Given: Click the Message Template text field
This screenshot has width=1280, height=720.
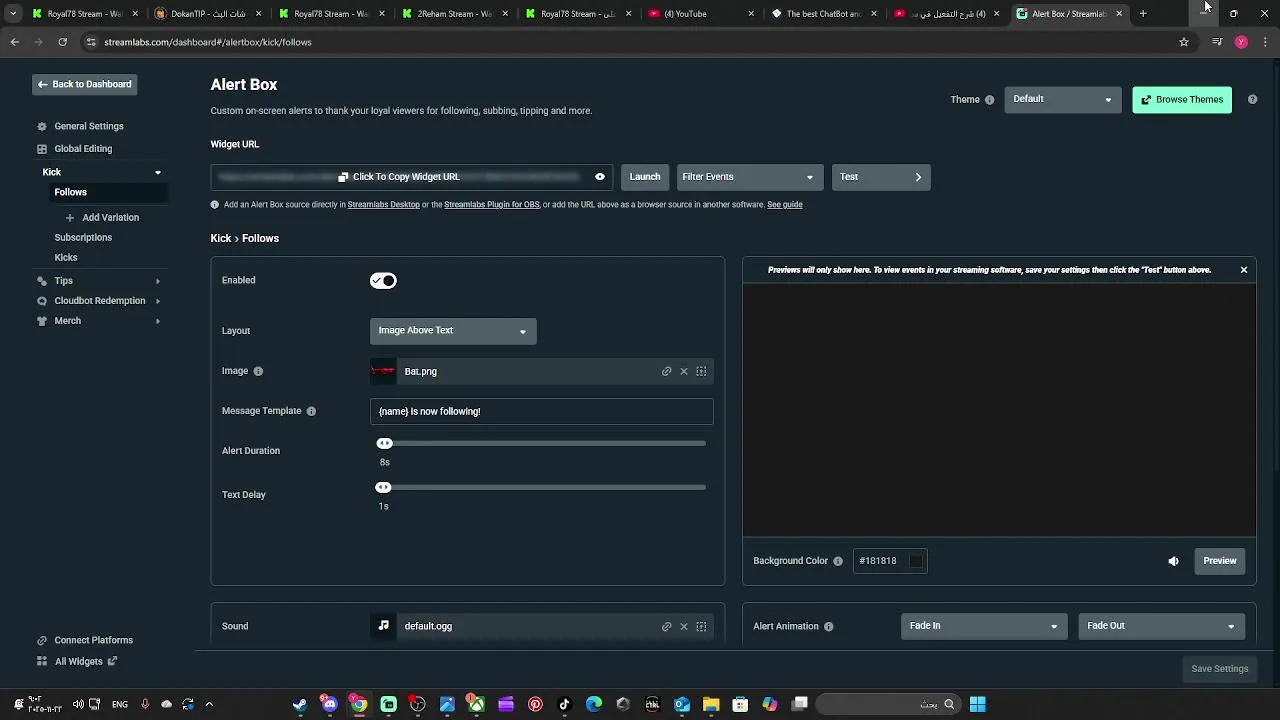Looking at the screenshot, I should point(542,411).
